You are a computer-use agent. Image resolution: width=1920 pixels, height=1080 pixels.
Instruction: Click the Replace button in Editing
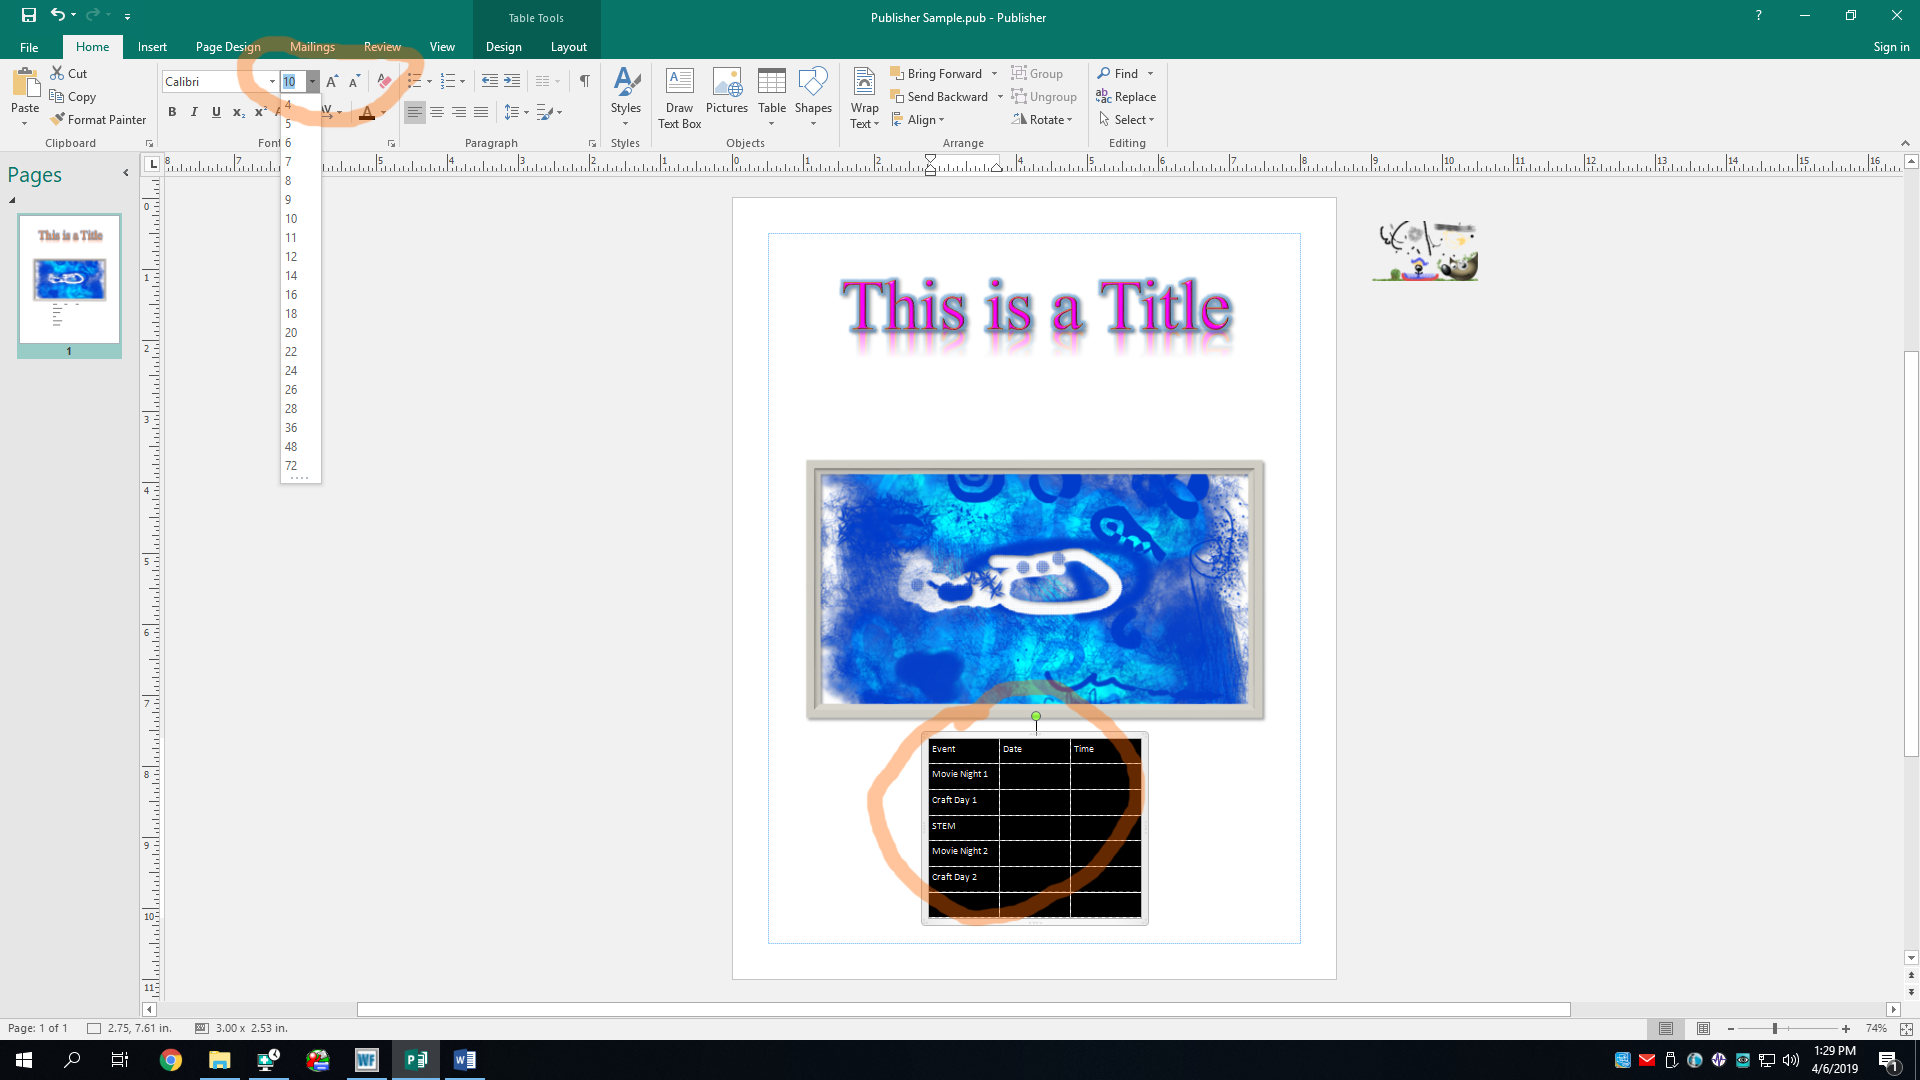point(1126,97)
